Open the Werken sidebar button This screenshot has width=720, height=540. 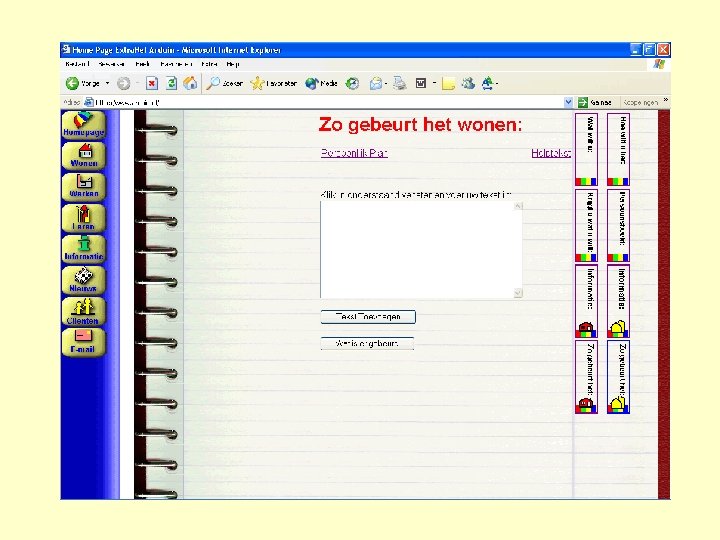pyautogui.click(x=84, y=187)
